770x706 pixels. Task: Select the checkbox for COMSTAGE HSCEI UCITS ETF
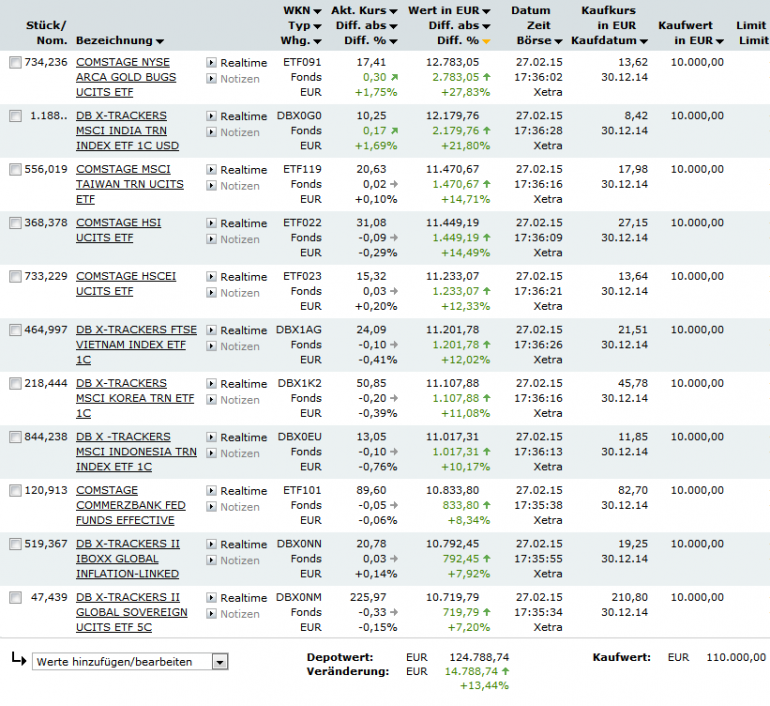(x=16, y=276)
